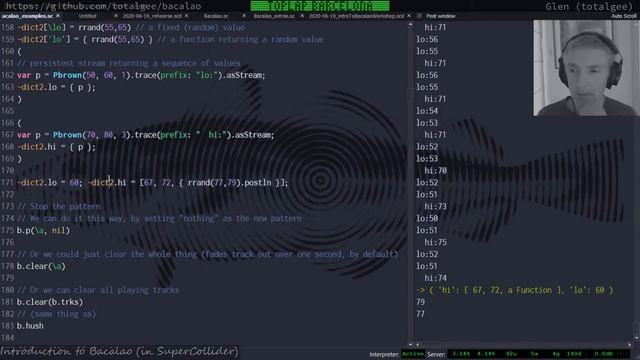Click the Interpreter Active status indicator

tap(413, 354)
